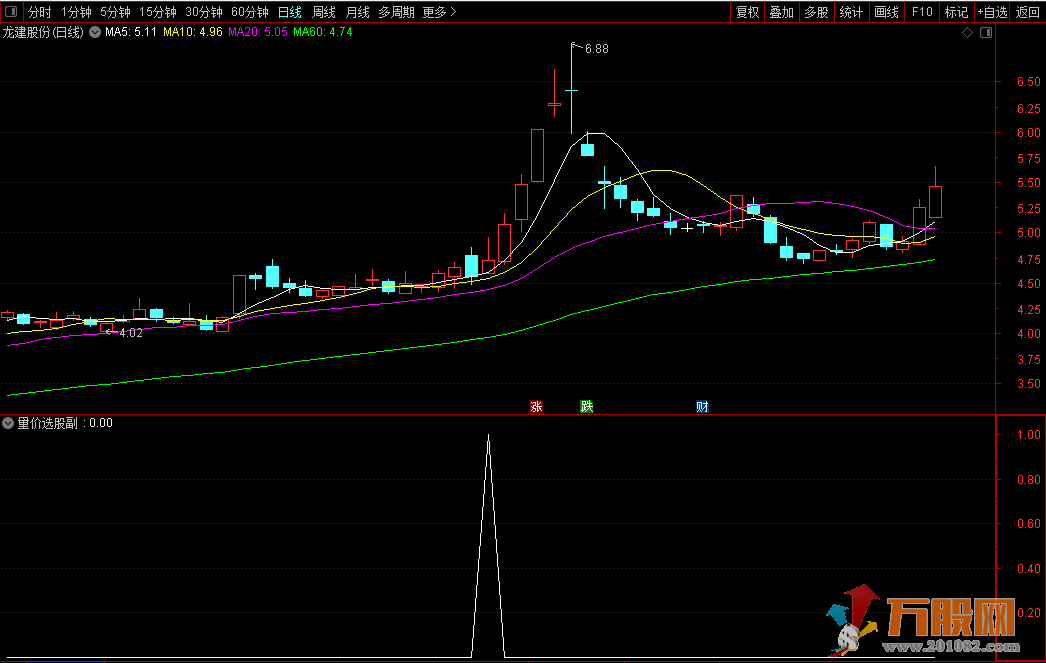Click the 量价选股副 : 0.00 label

65,423
